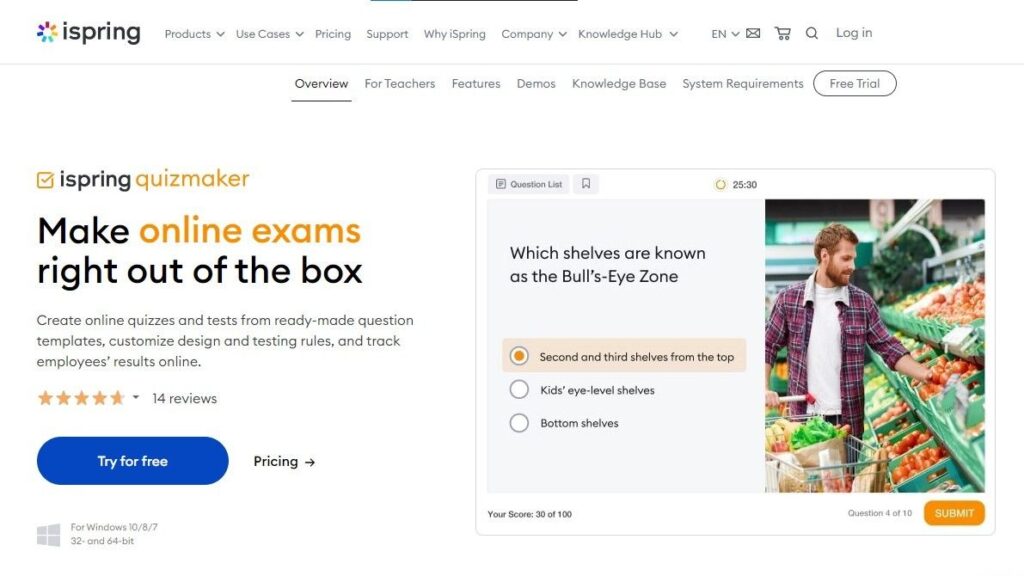Viewport: 1024px width, 576px height.
Task: Switch to the Features tab
Action: click(476, 84)
